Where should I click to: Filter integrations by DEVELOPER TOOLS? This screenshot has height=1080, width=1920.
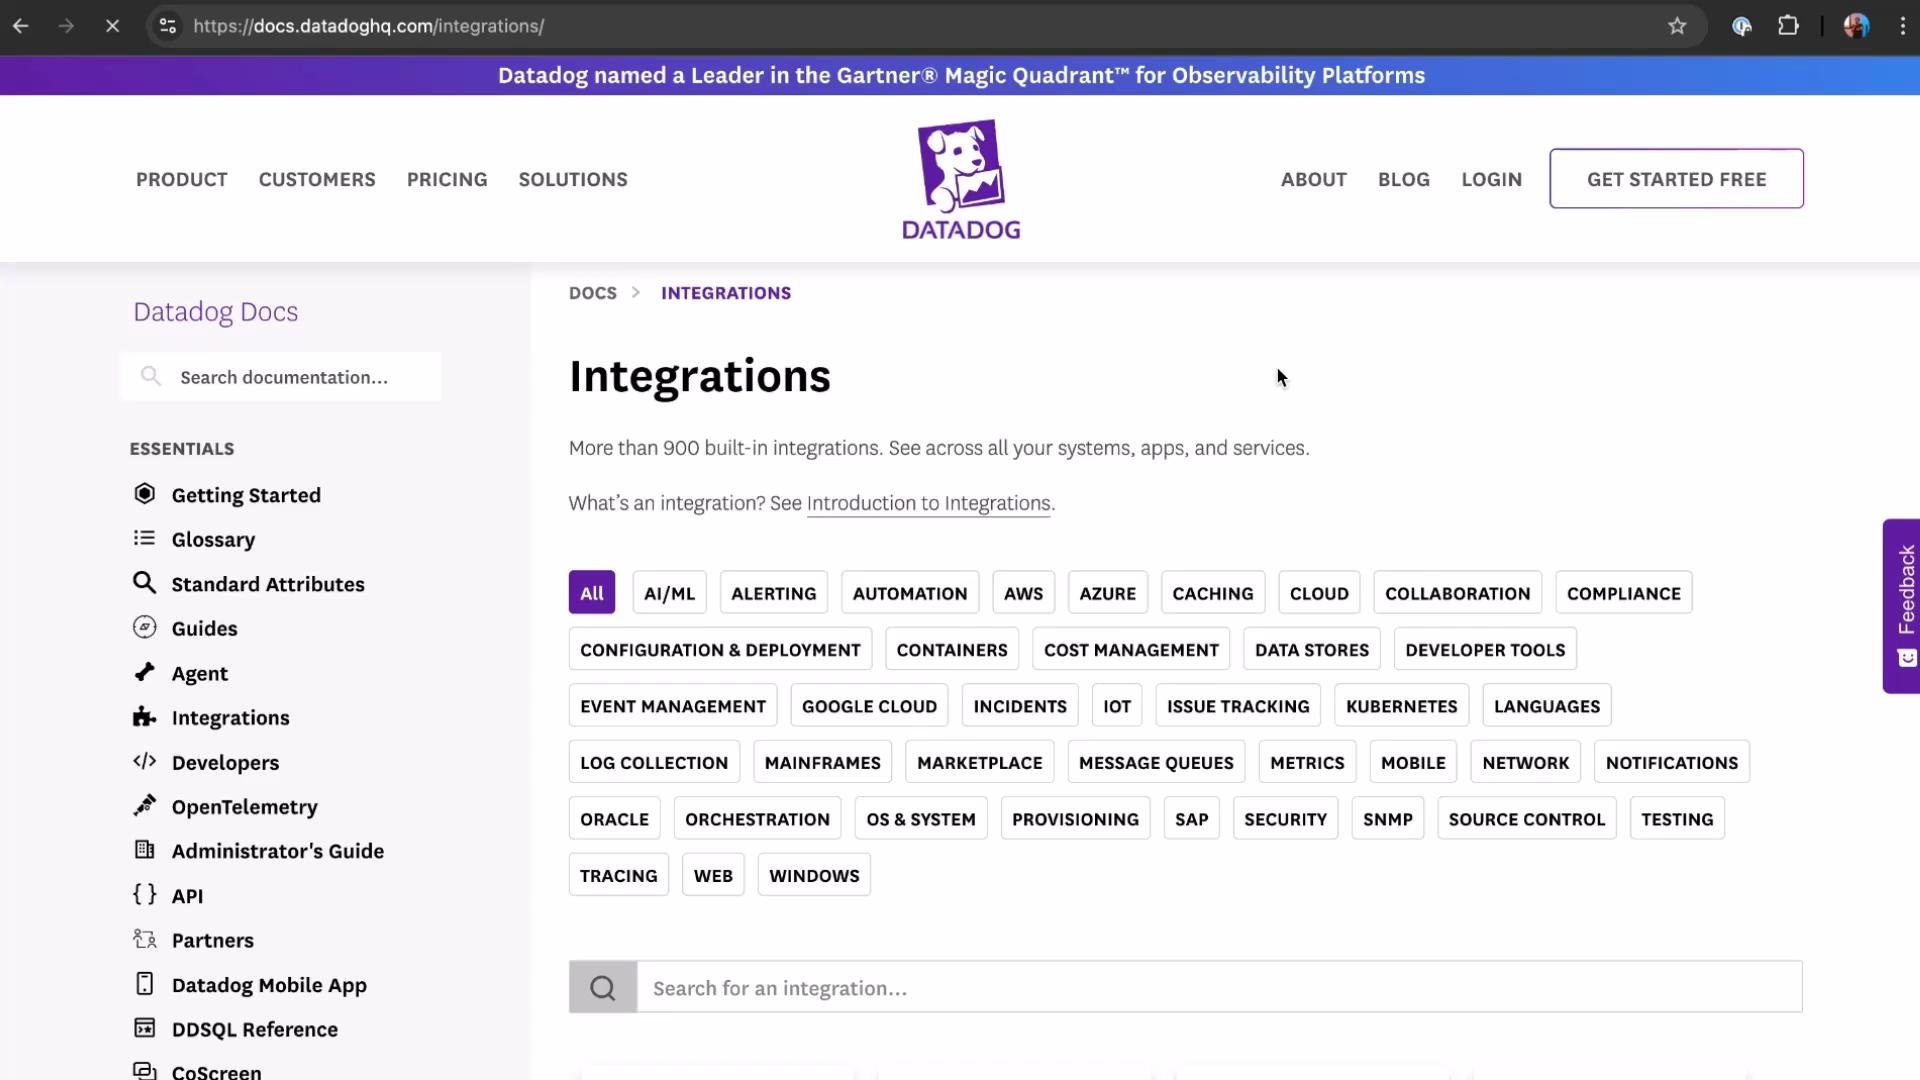coord(1486,650)
